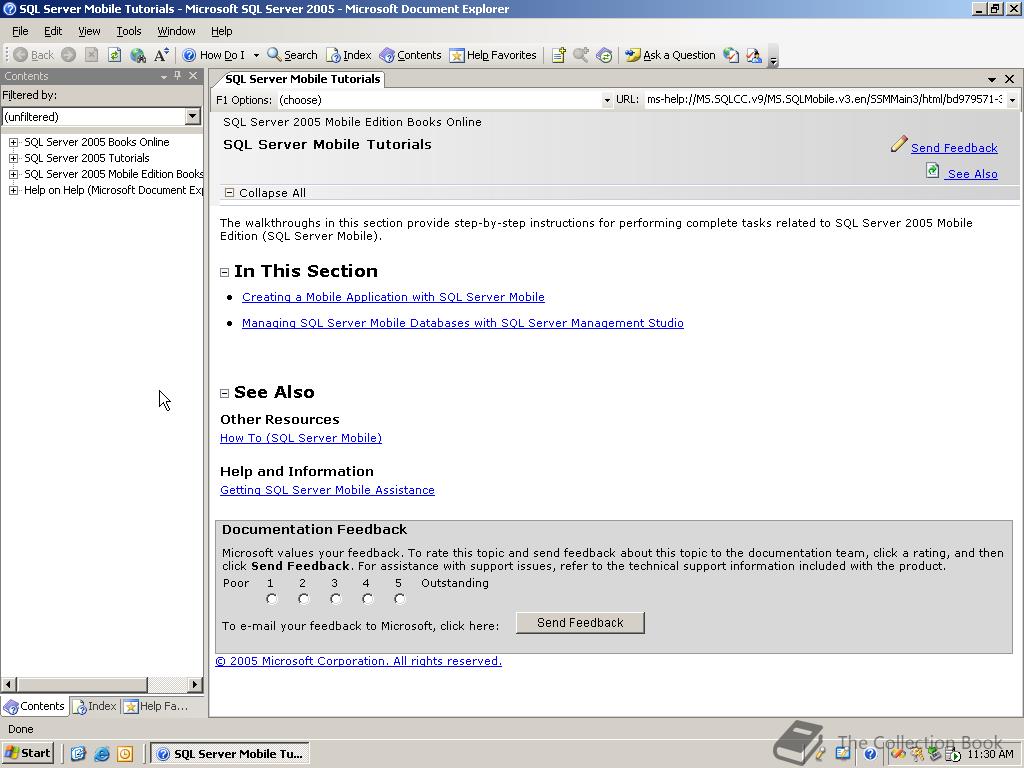This screenshot has height=768, width=1024.
Task: Click the Check Question Status icon
Action: pyautogui.click(x=731, y=56)
